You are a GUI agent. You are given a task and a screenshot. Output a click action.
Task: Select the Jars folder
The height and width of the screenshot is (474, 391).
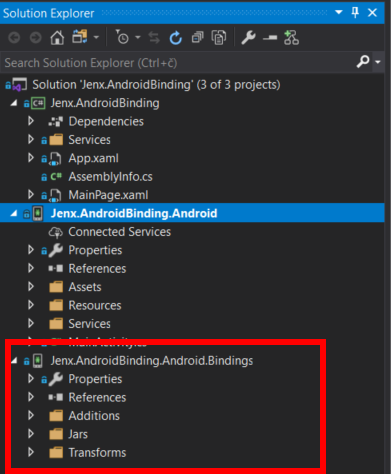(78, 434)
